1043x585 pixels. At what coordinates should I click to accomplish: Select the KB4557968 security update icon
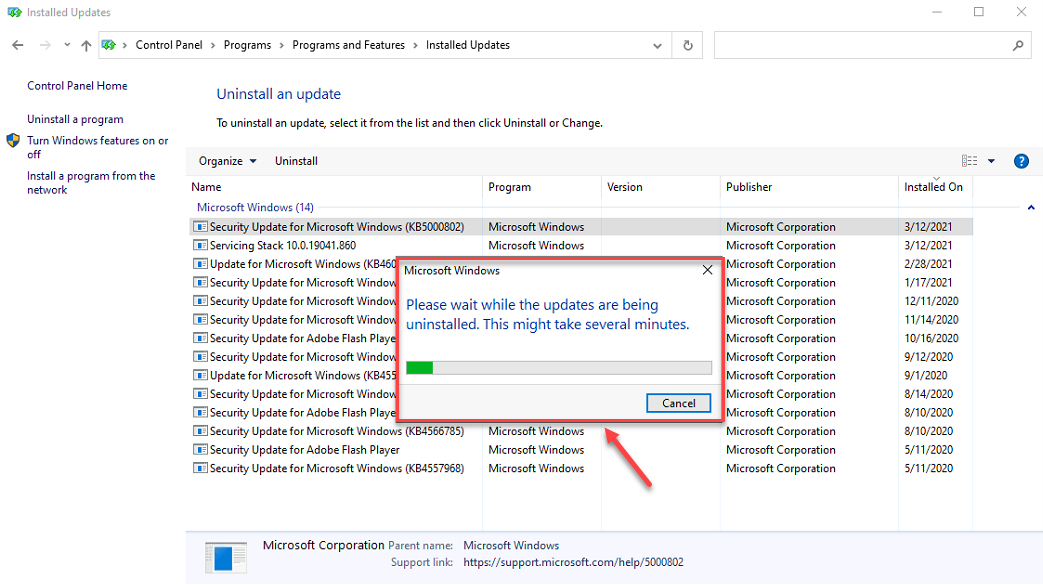tap(200, 469)
